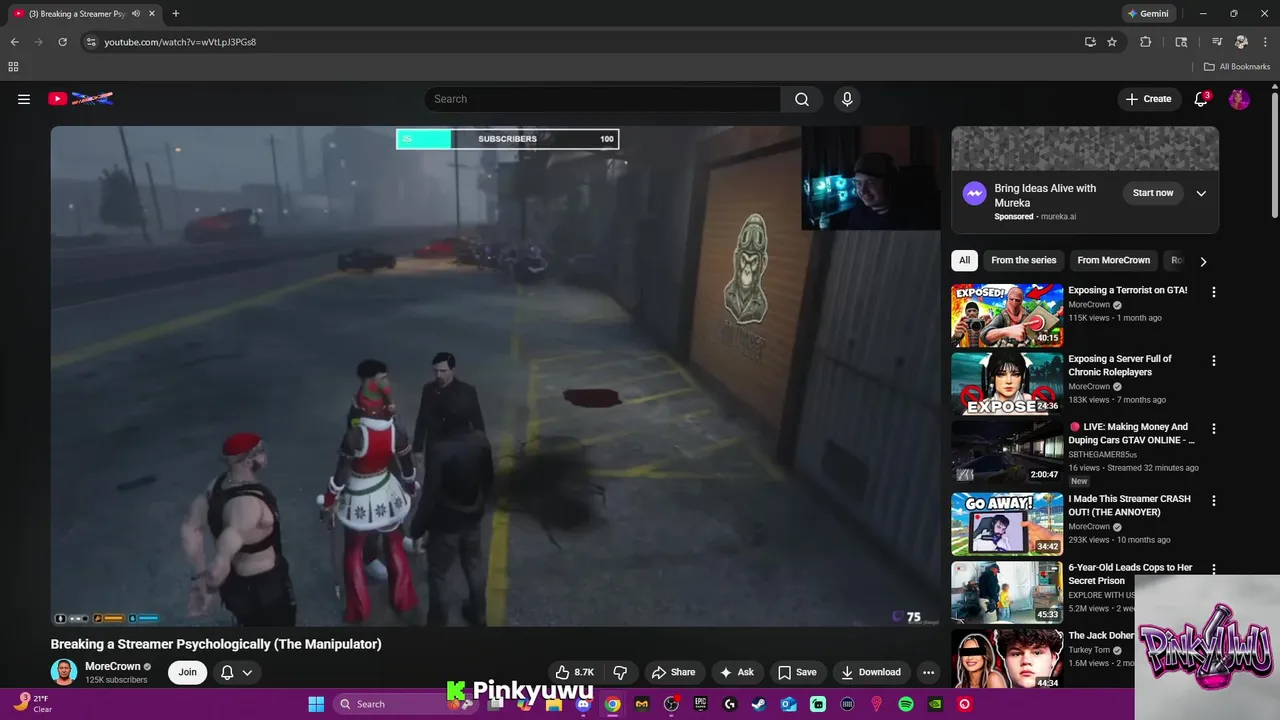The width and height of the screenshot is (1280, 720).
Task: Open Spotify from the taskbar
Action: (906, 704)
